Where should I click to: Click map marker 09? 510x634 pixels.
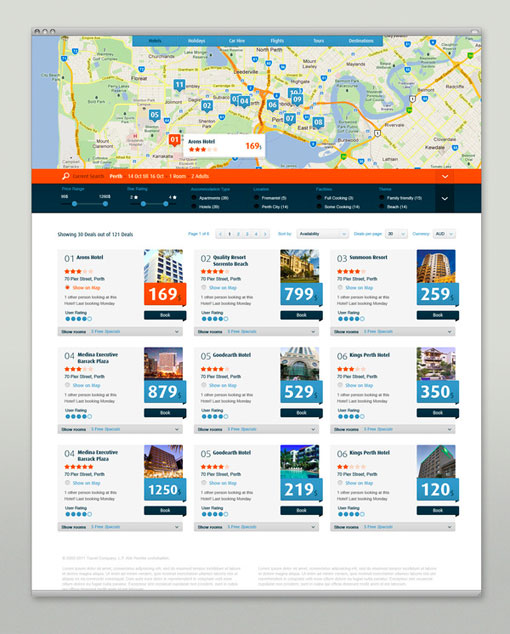coord(297,100)
